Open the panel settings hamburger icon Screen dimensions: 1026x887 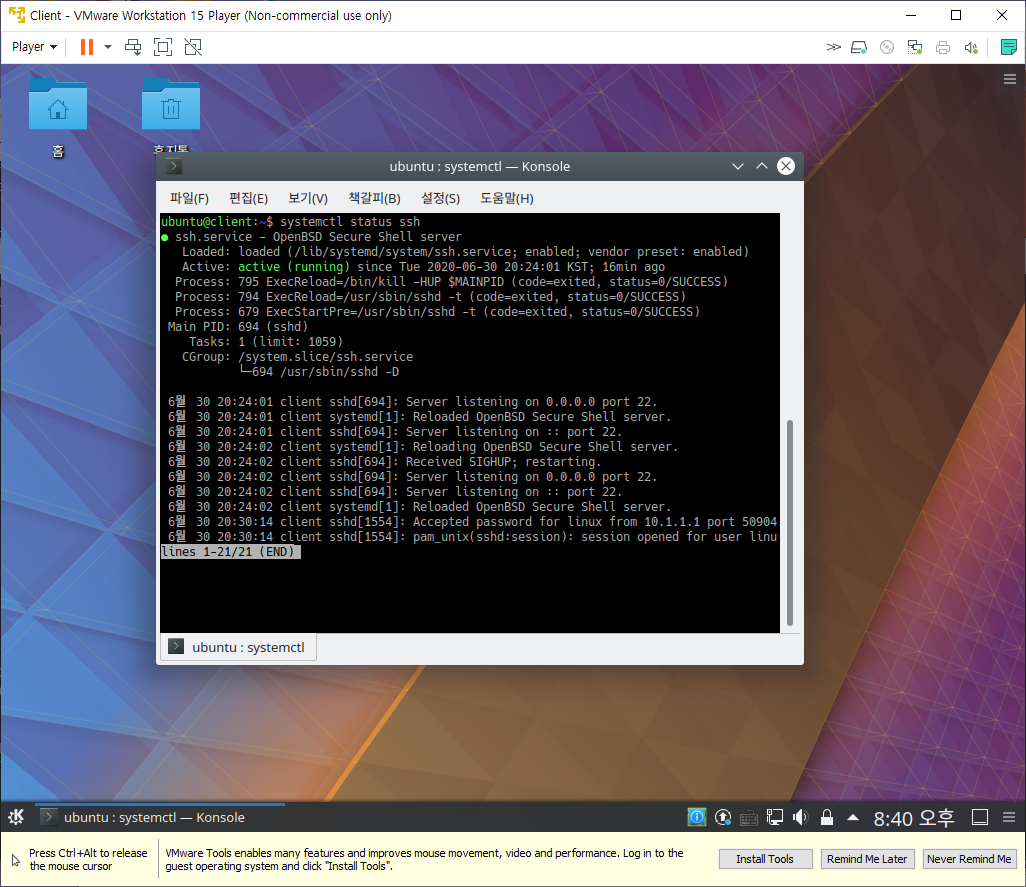[1009, 817]
